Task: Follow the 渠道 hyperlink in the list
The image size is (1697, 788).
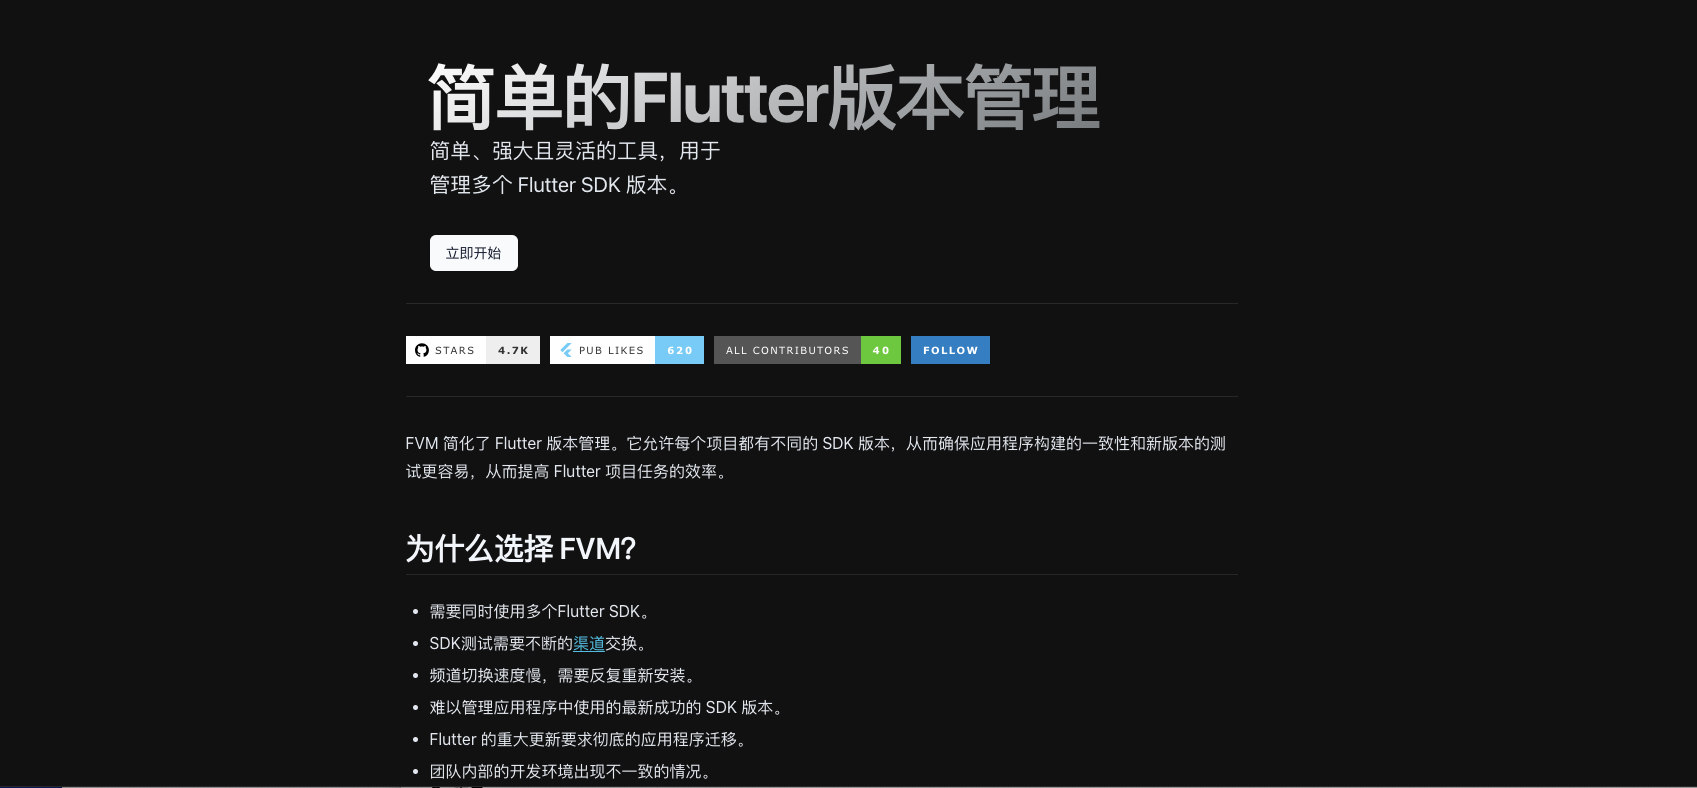Action: (589, 644)
